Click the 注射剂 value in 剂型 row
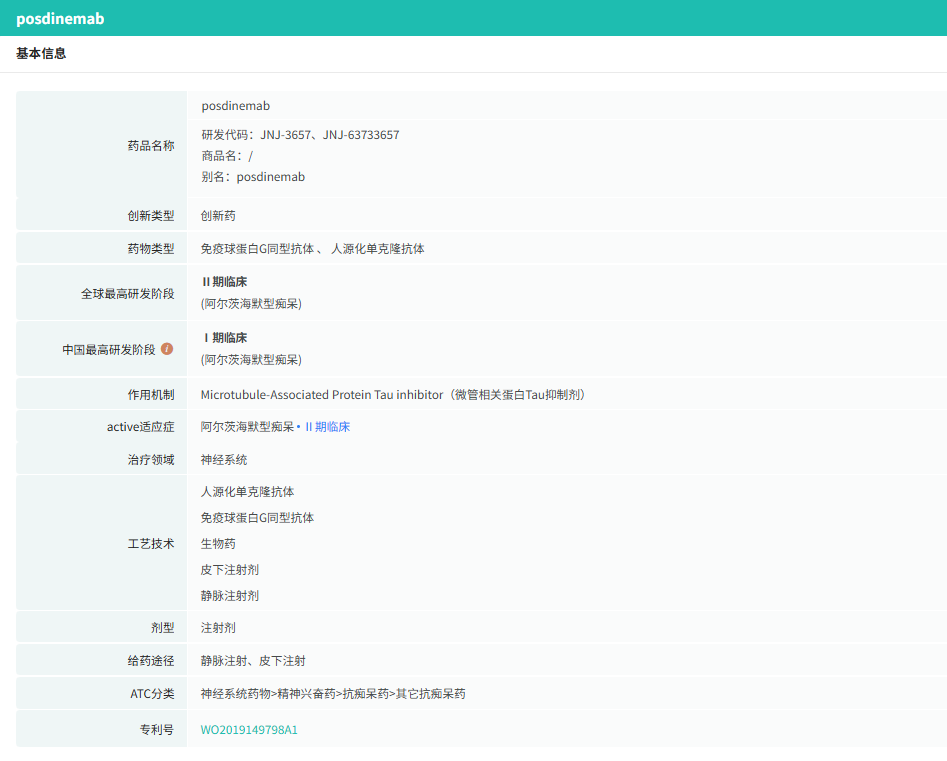 pos(218,628)
